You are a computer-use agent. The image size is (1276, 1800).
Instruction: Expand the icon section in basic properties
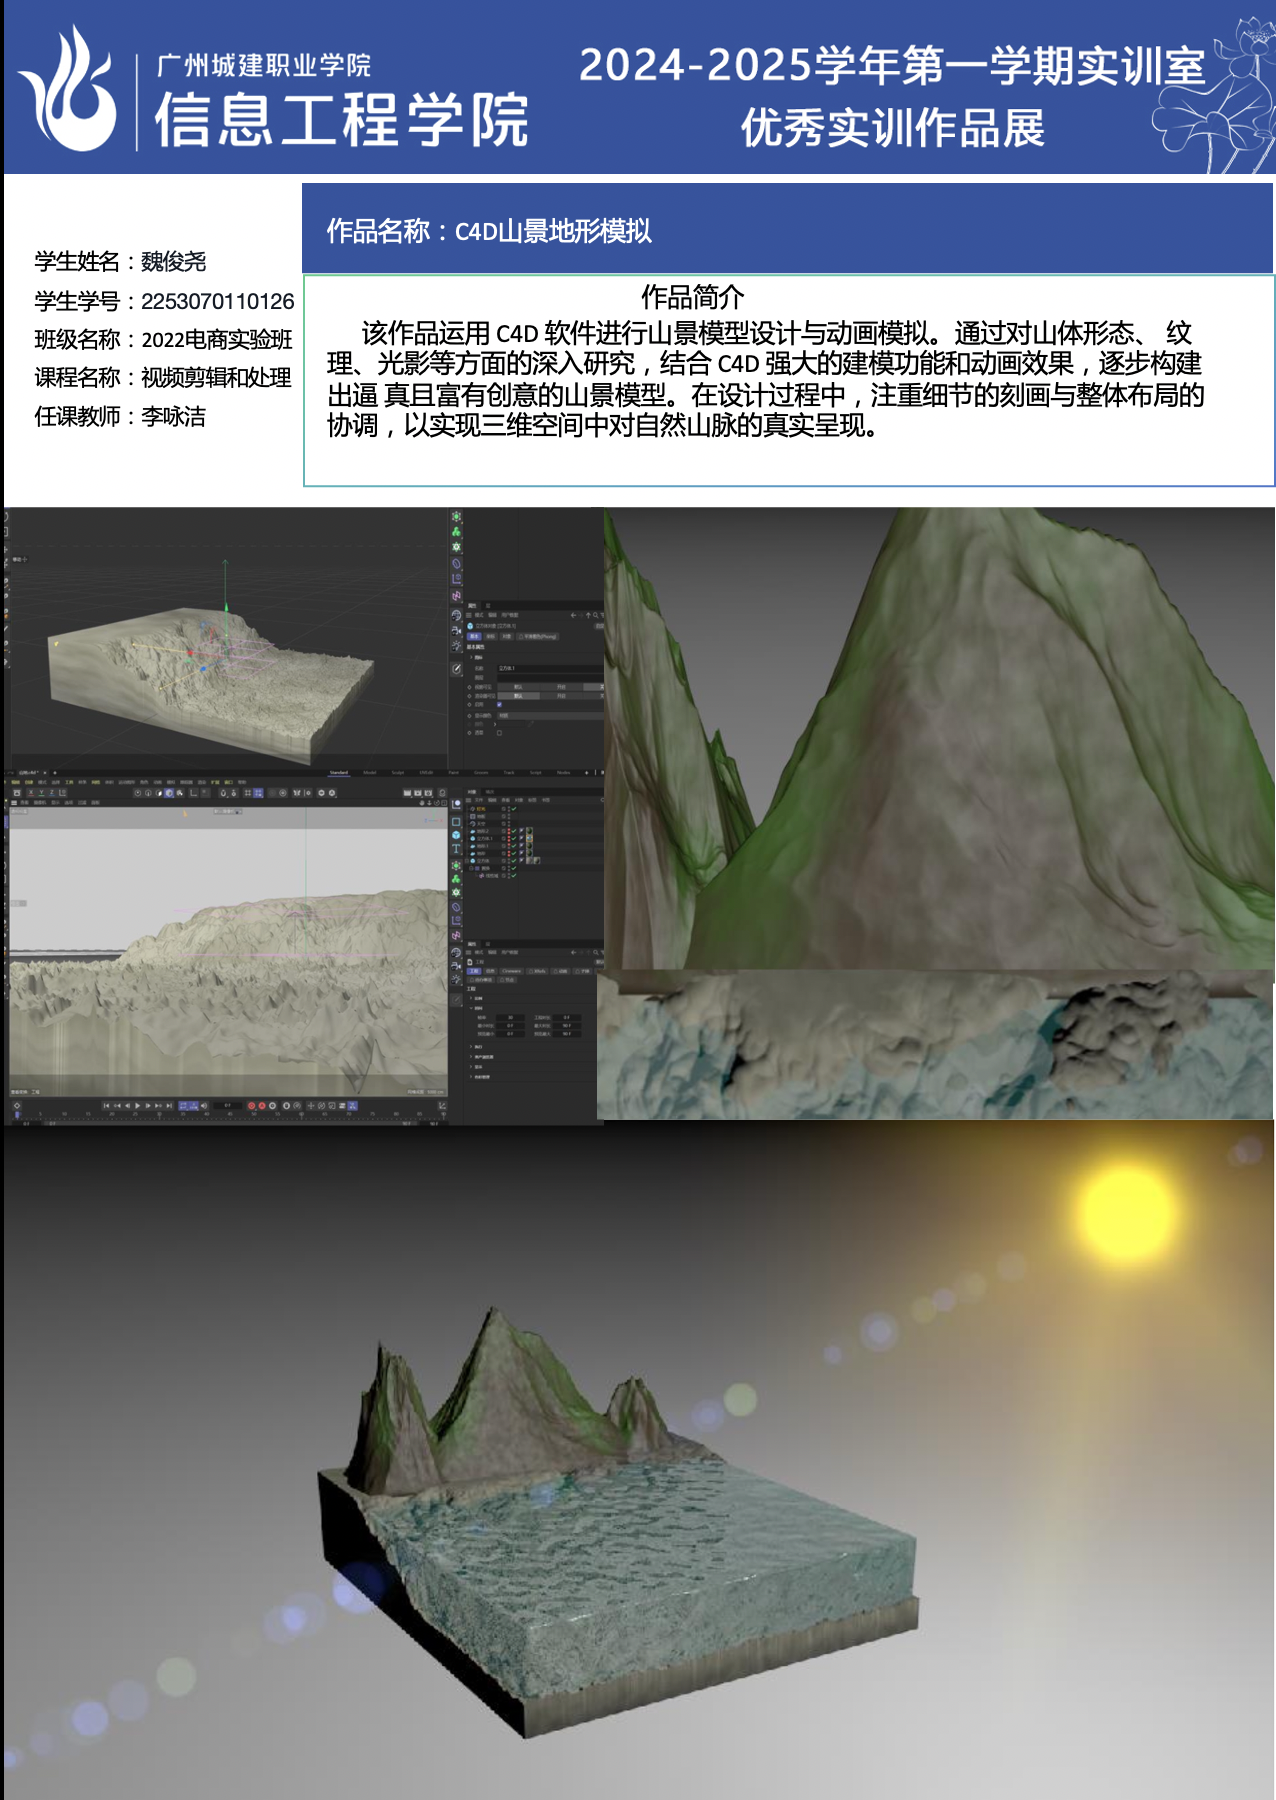tap(471, 657)
